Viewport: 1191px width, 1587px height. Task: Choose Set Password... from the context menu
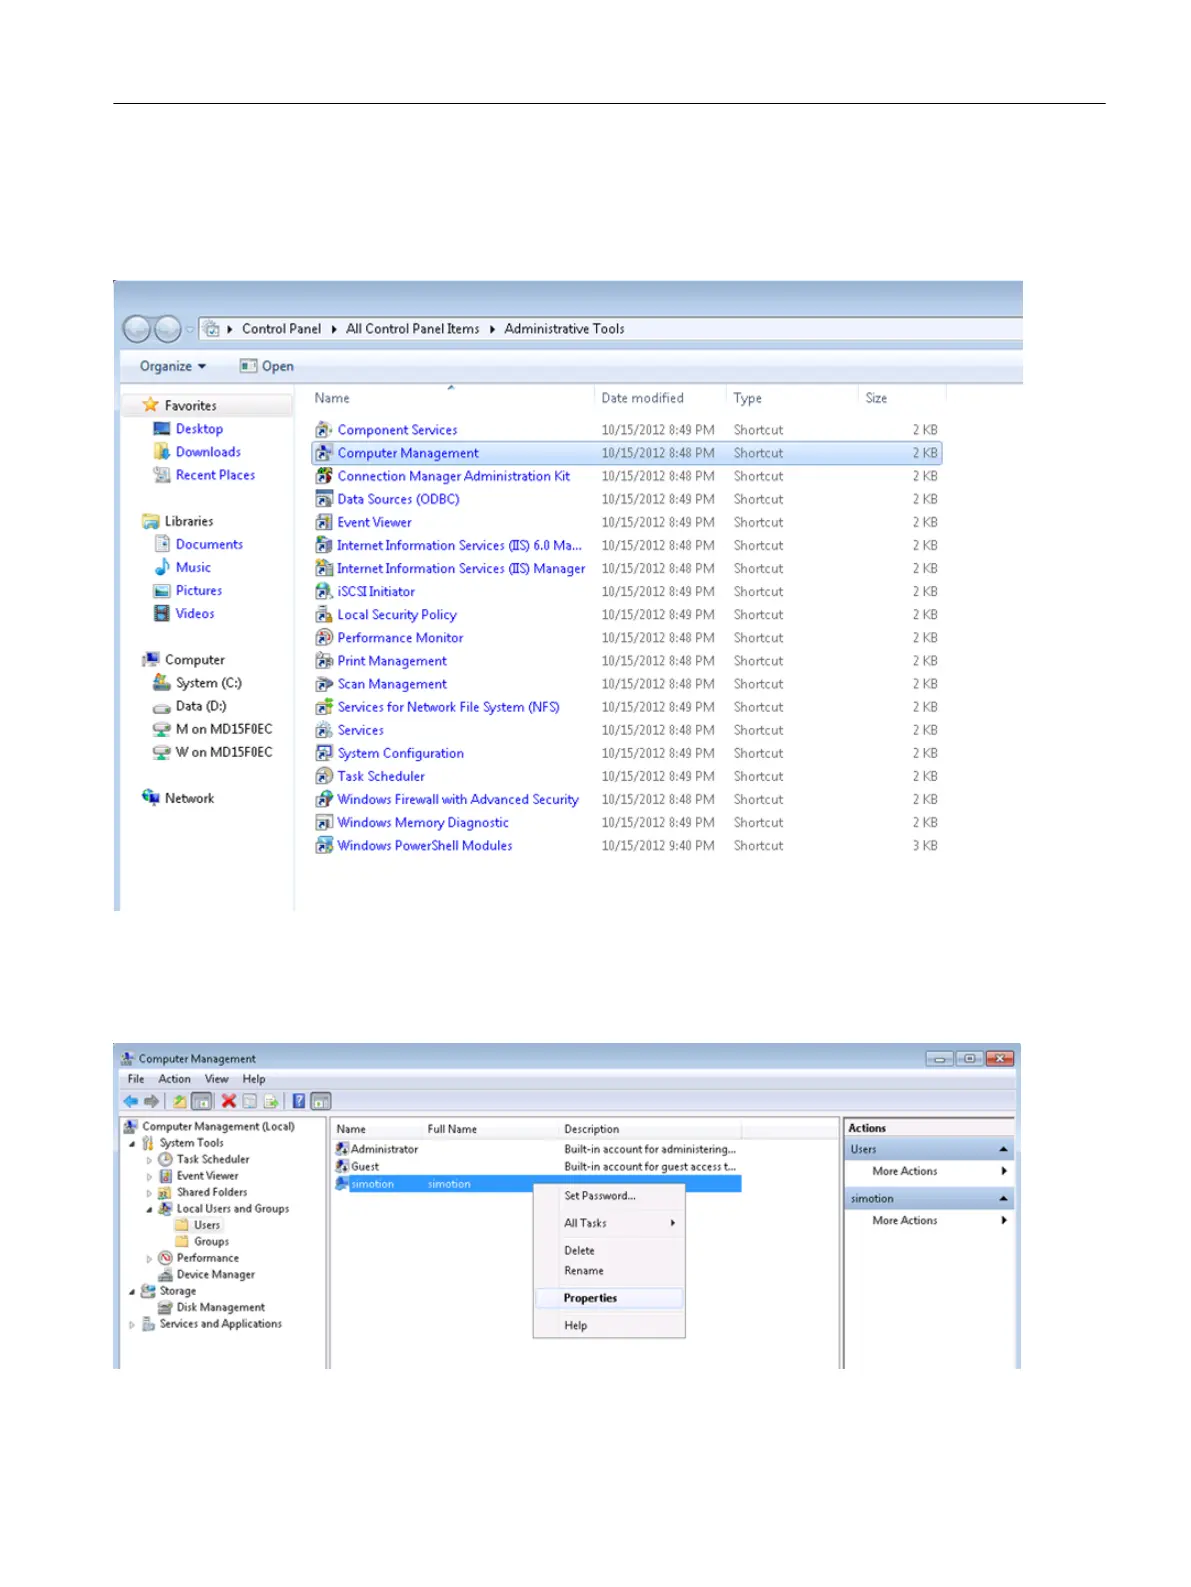coord(609,1195)
